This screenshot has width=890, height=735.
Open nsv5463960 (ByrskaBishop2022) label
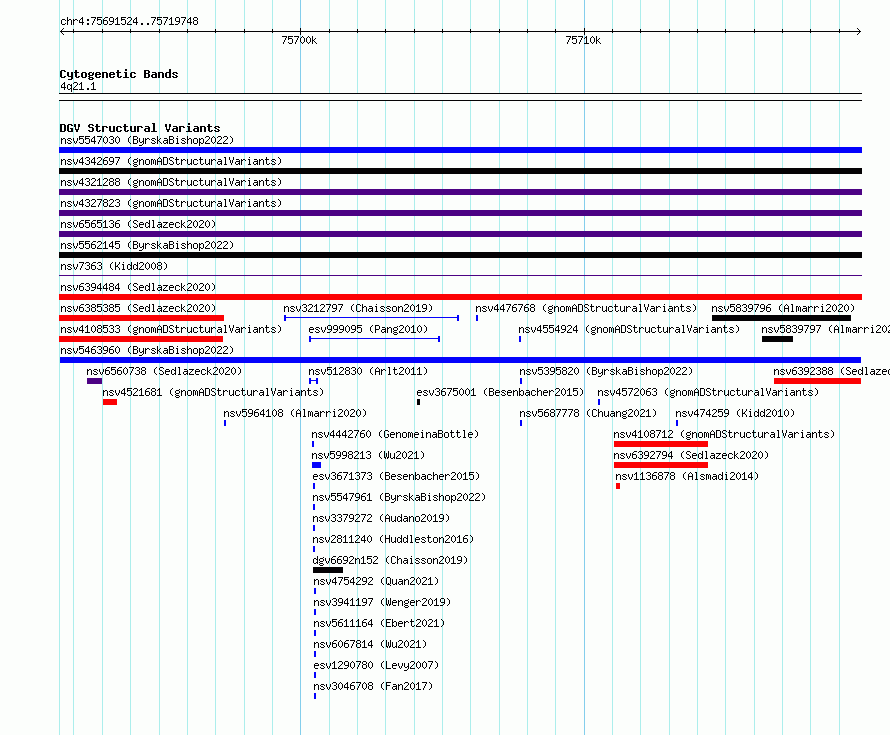(x=147, y=350)
